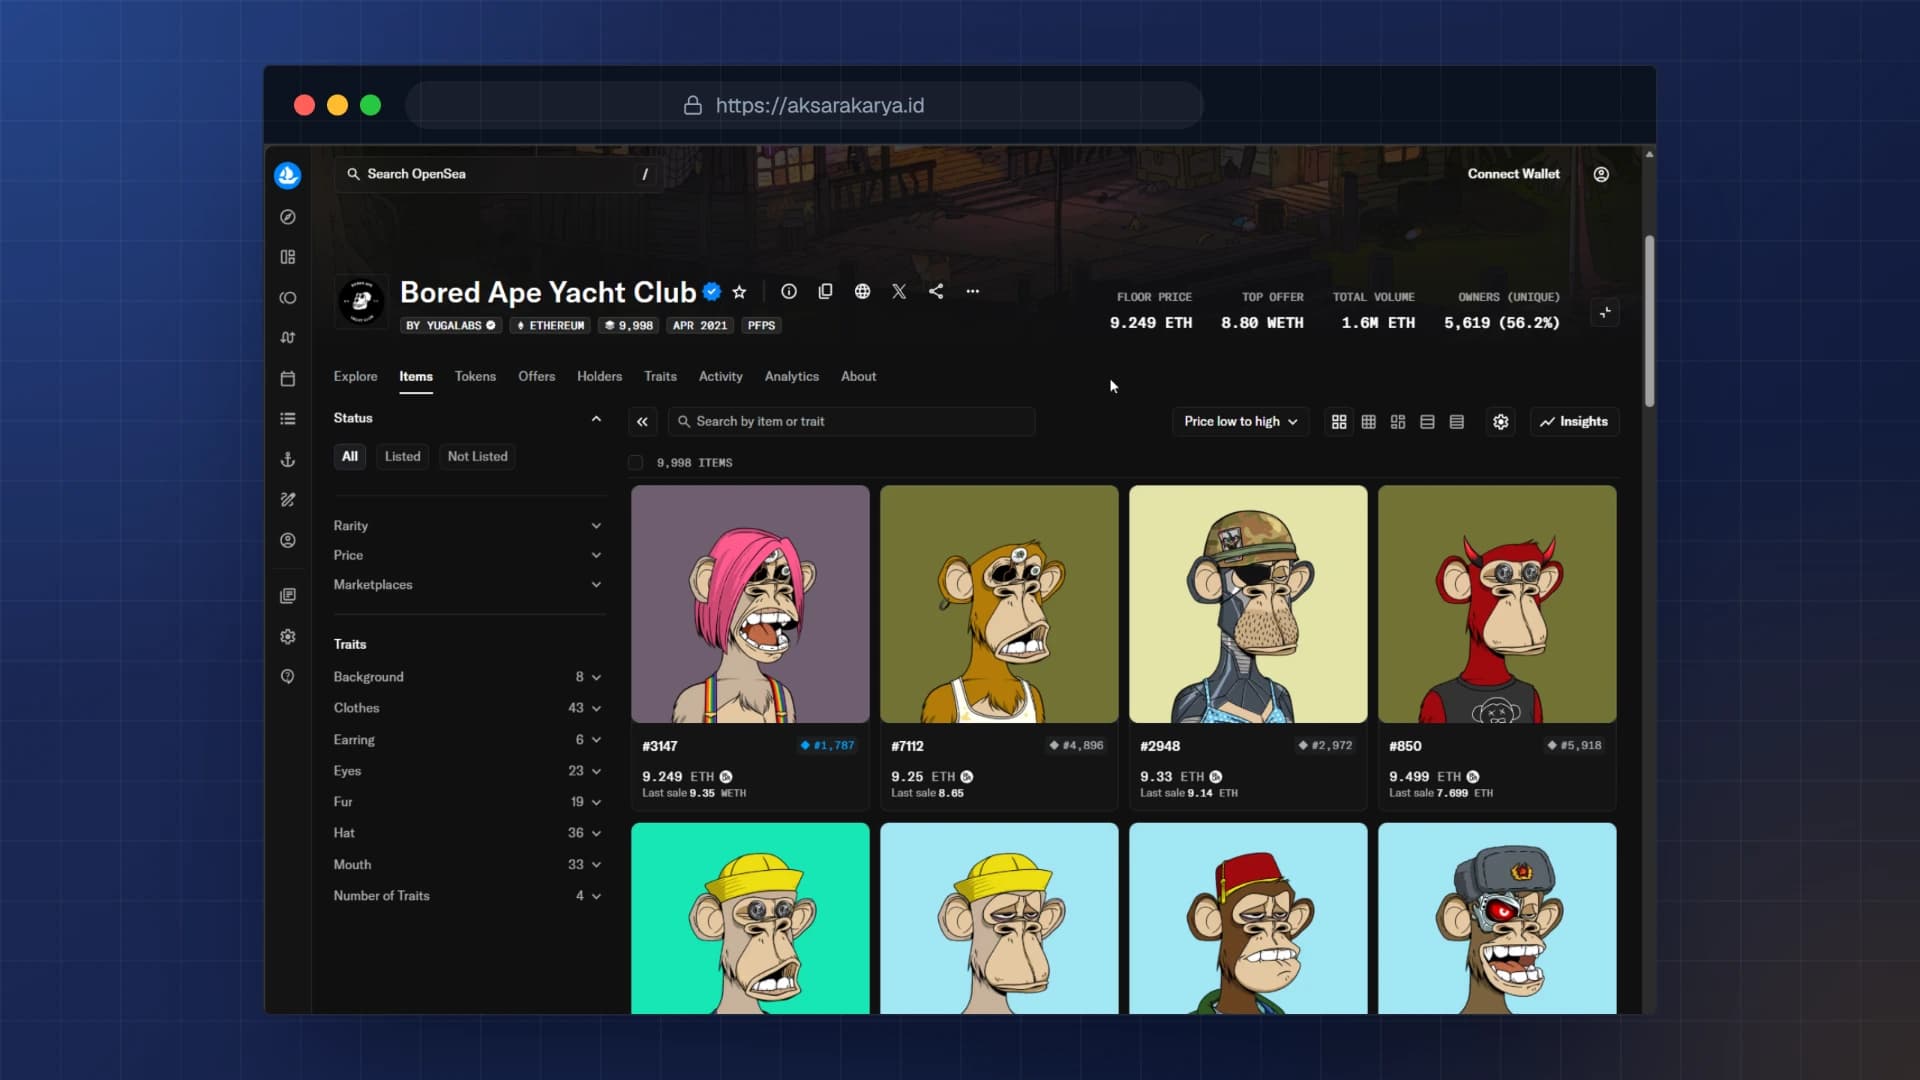Open the Analytics tab
The height and width of the screenshot is (1080, 1920).
pyautogui.click(x=792, y=377)
